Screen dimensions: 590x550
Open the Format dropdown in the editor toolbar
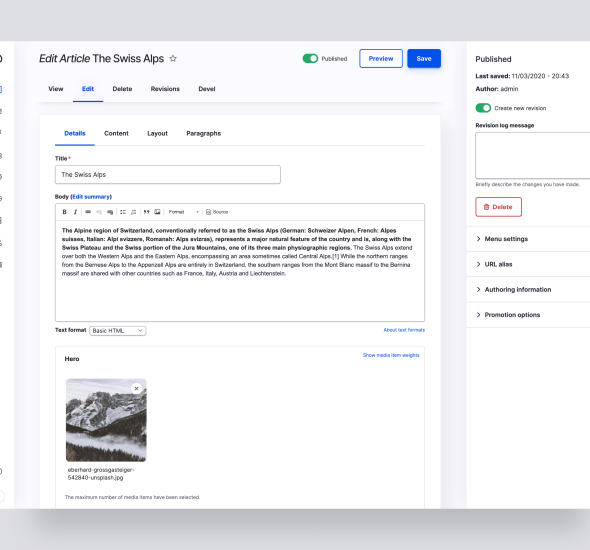click(183, 212)
